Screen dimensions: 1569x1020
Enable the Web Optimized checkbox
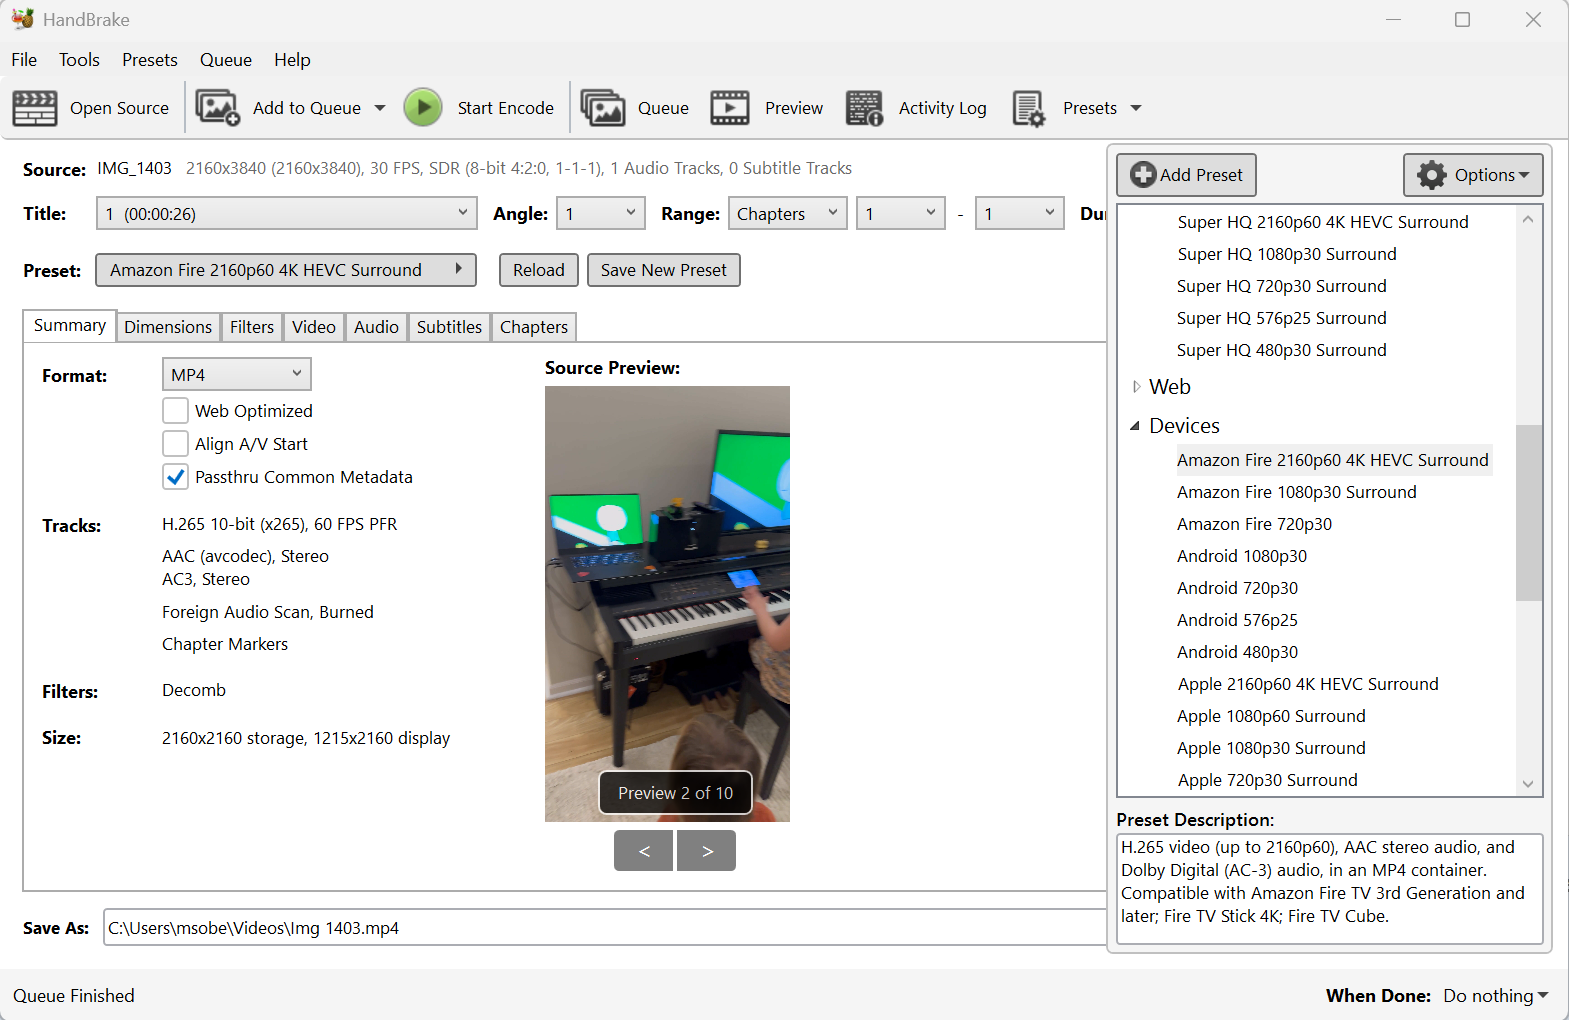pos(175,411)
